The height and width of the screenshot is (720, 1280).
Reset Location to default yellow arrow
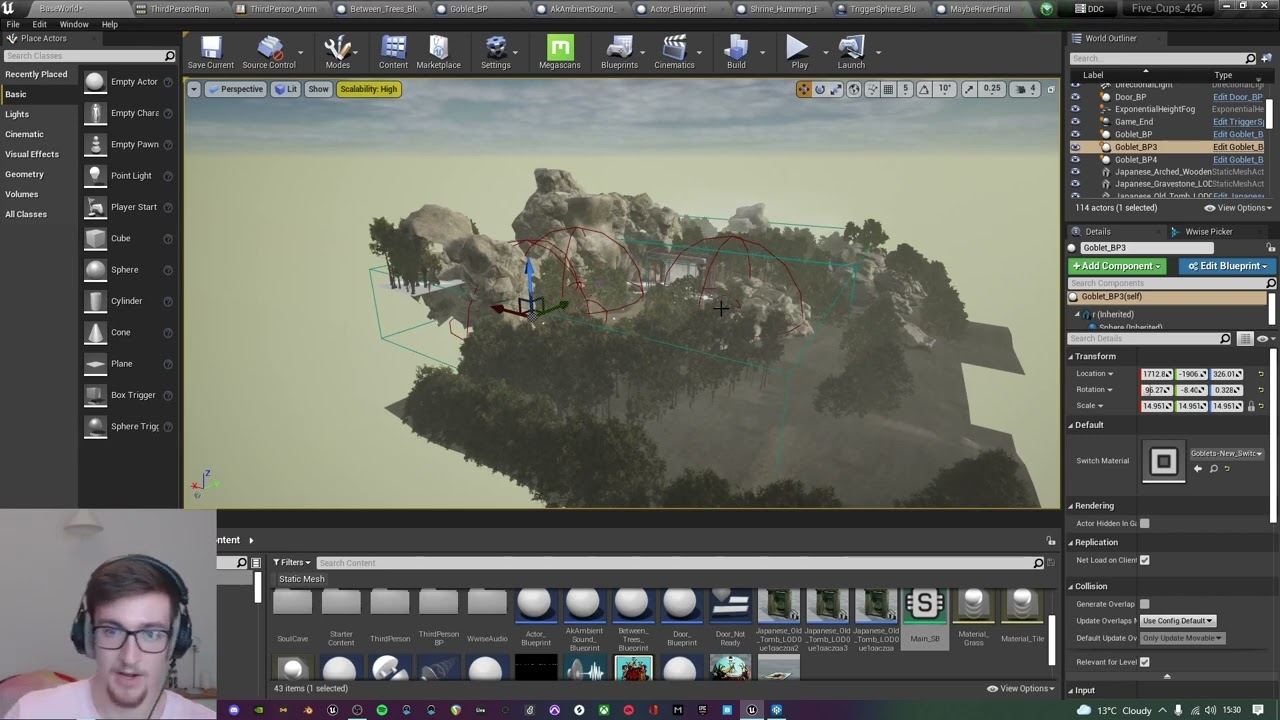[x=1261, y=374]
